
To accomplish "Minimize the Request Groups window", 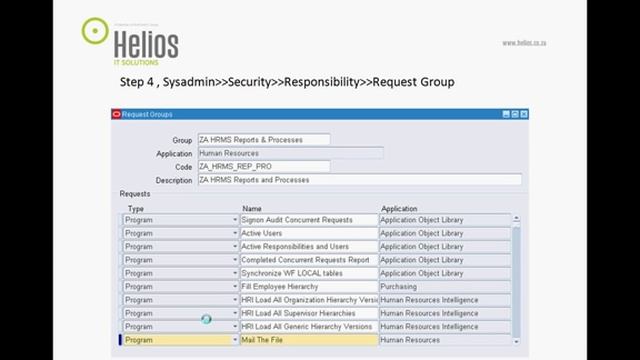I will pos(506,114).
